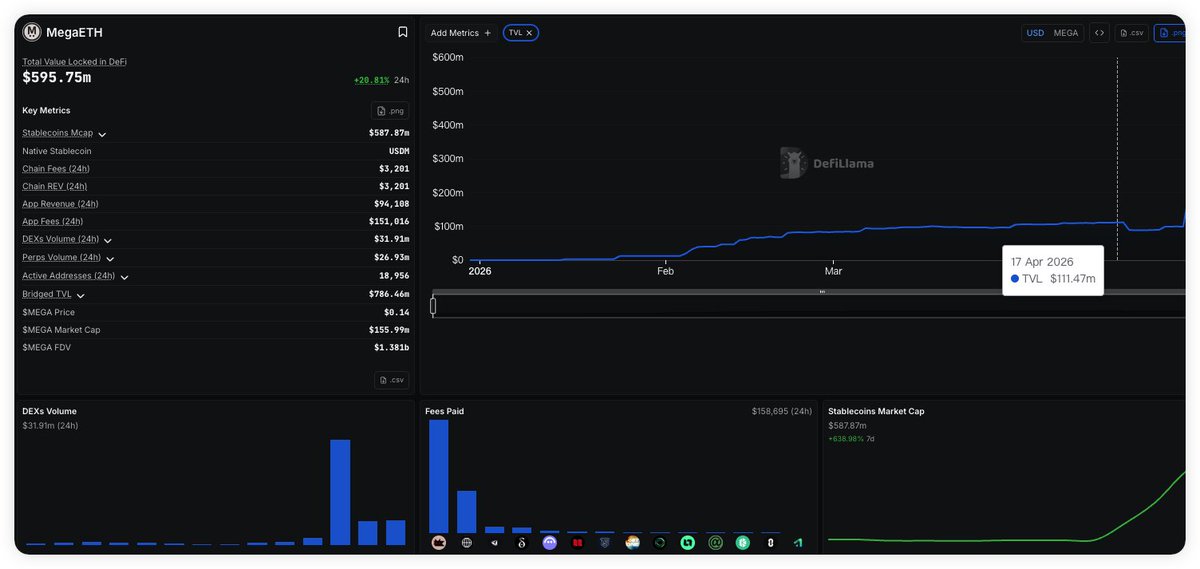Click the dark blue shield protocol icon
Screen dimensions: 1200x569
tap(605, 543)
